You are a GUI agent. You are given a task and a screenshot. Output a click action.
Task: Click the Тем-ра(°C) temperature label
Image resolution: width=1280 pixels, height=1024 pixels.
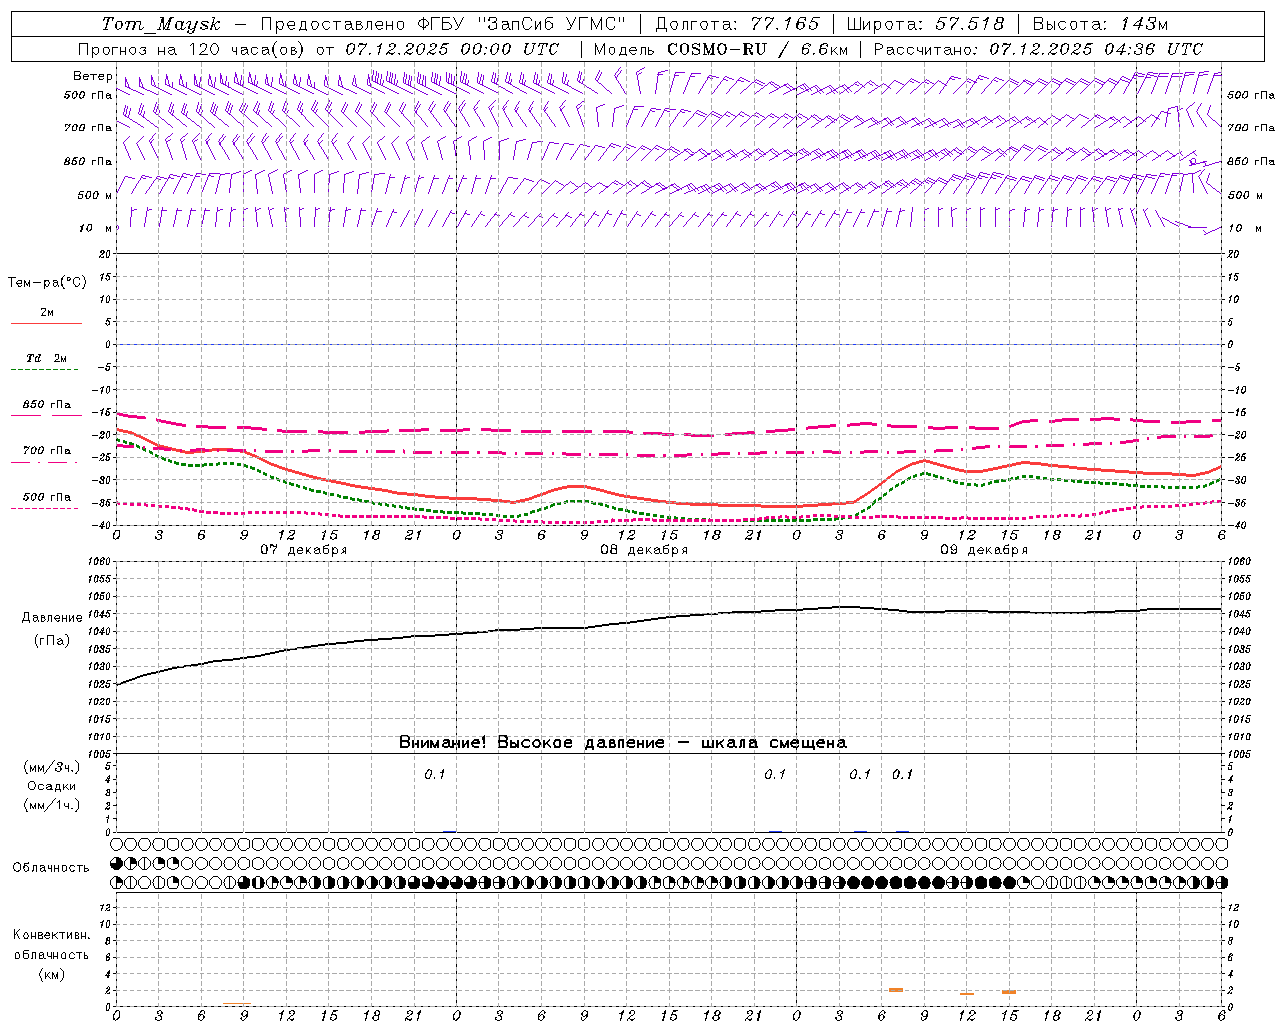tap(47, 282)
